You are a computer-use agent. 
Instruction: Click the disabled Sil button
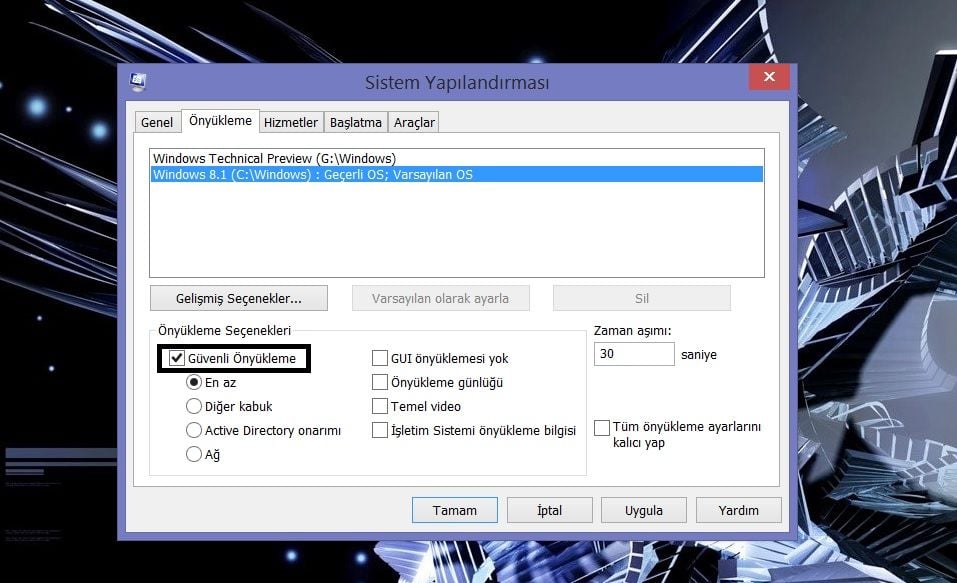(641, 299)
